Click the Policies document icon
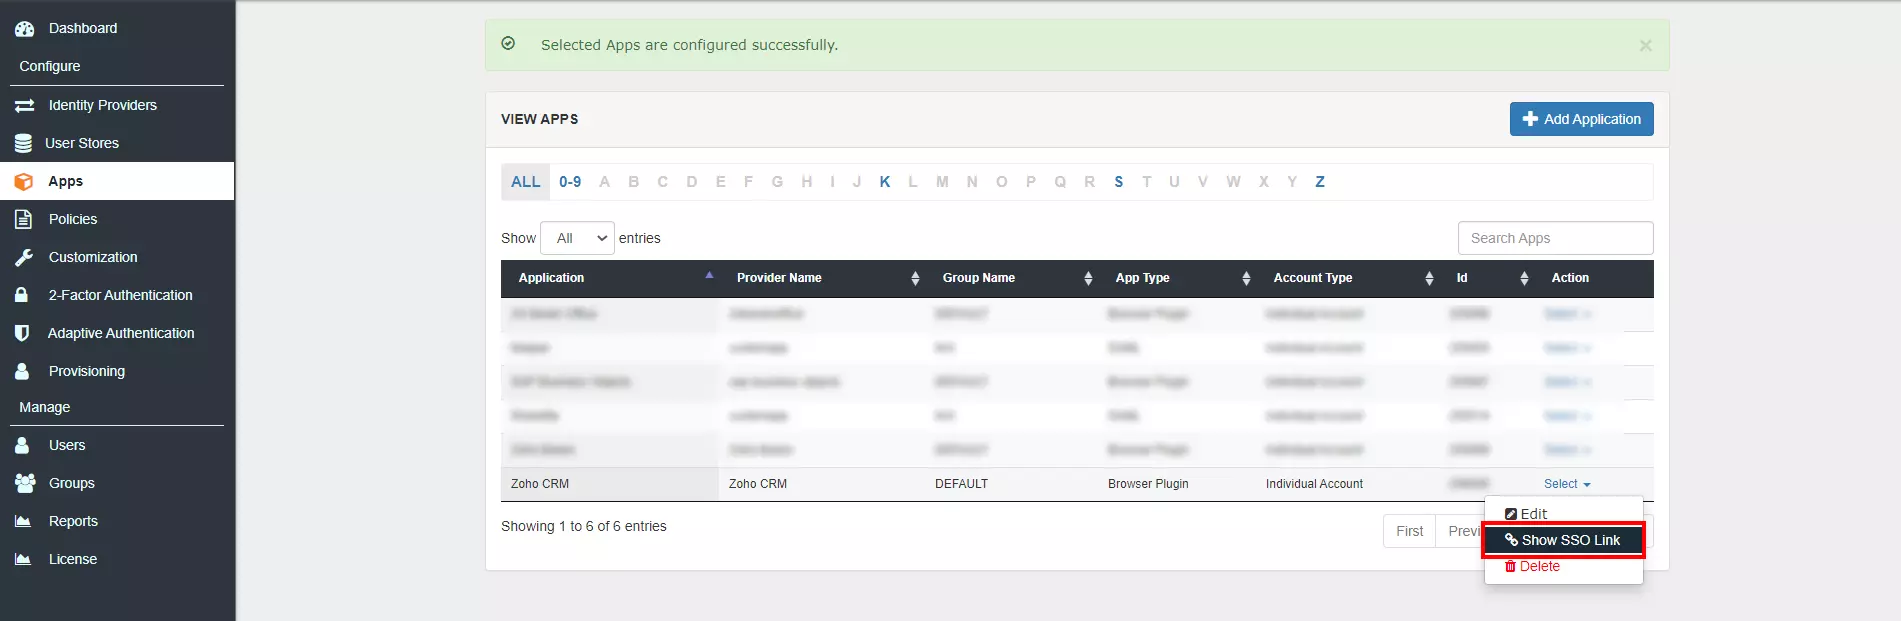 click(x=23, y=219)
